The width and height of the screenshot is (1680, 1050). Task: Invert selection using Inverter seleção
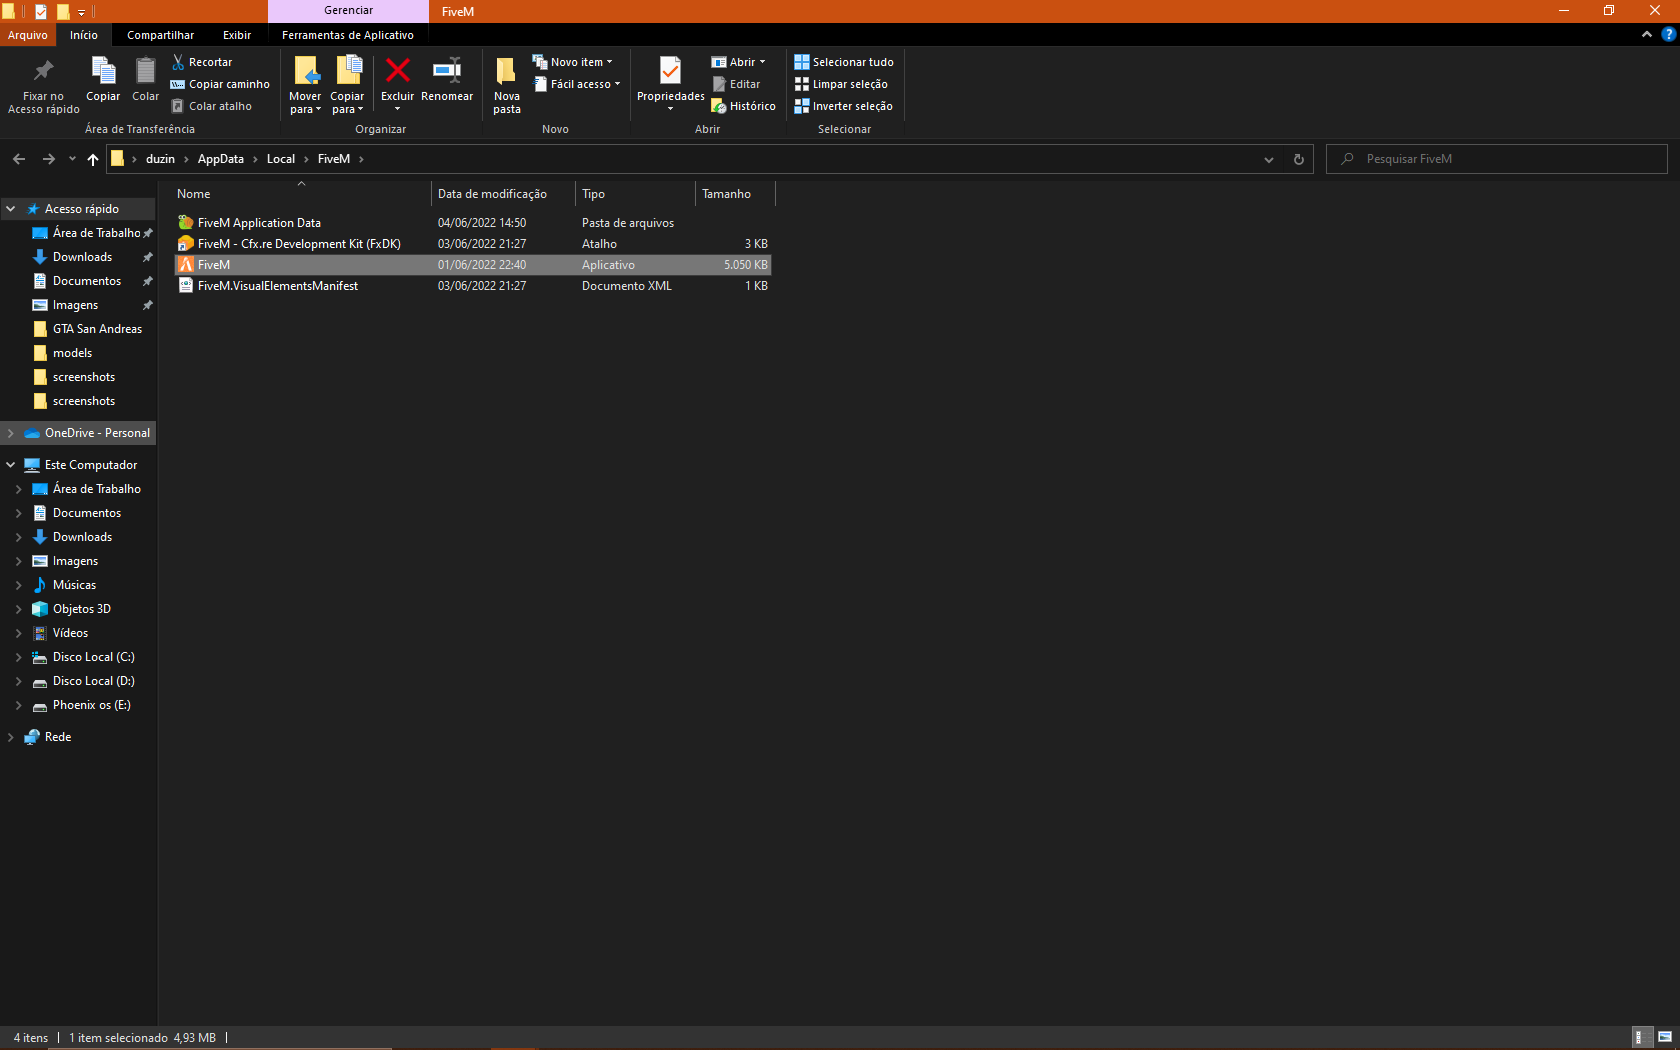tap(843, 105)
